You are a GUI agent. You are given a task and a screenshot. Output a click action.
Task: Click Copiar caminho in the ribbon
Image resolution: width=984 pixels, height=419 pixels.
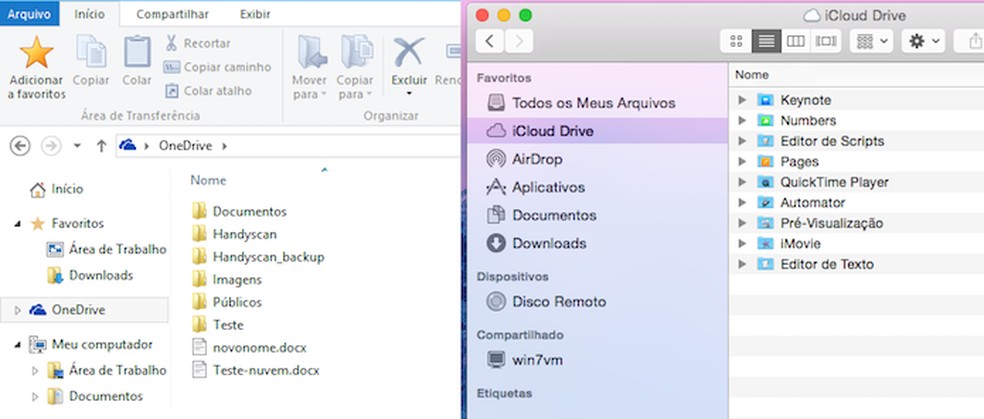tap(217, 67)
